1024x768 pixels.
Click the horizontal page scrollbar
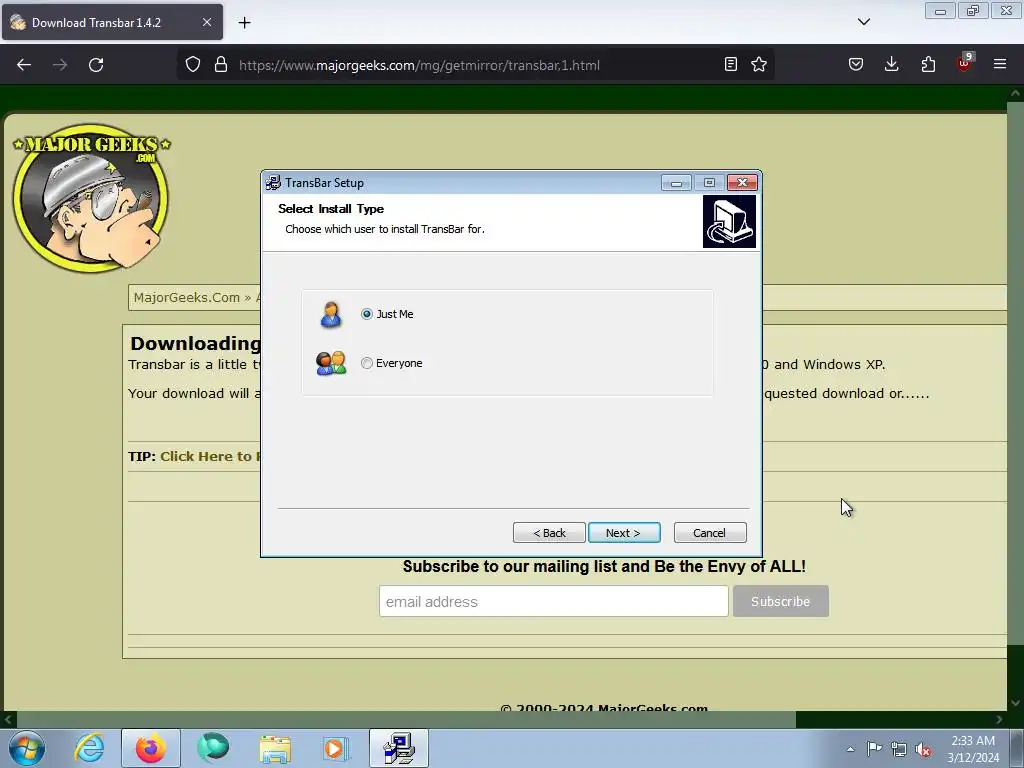coord(406,720)
